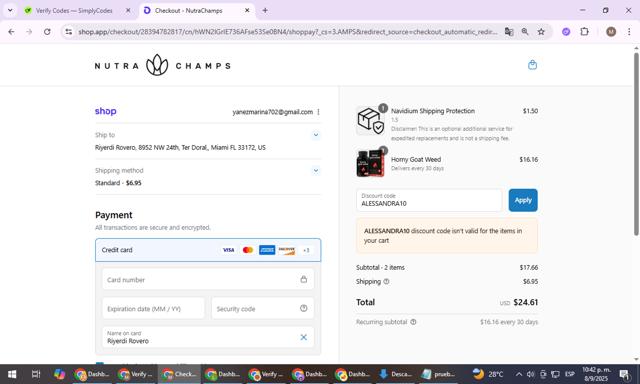The height and width of the screenshot is (384, 640).
Task: Open the ESP language indicator
Action: [570, 374]
